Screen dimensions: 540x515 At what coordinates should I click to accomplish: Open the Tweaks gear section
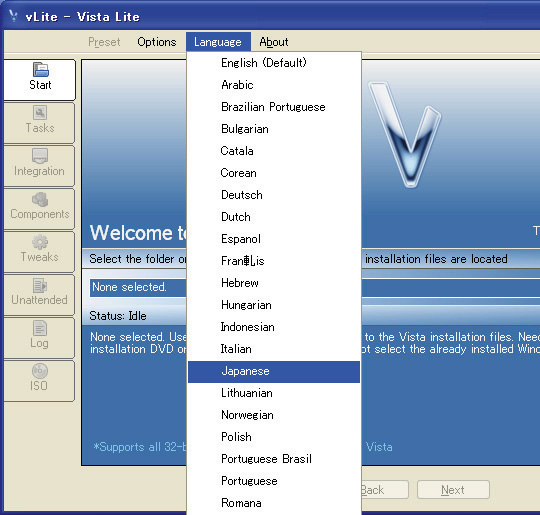pos(40,251)
